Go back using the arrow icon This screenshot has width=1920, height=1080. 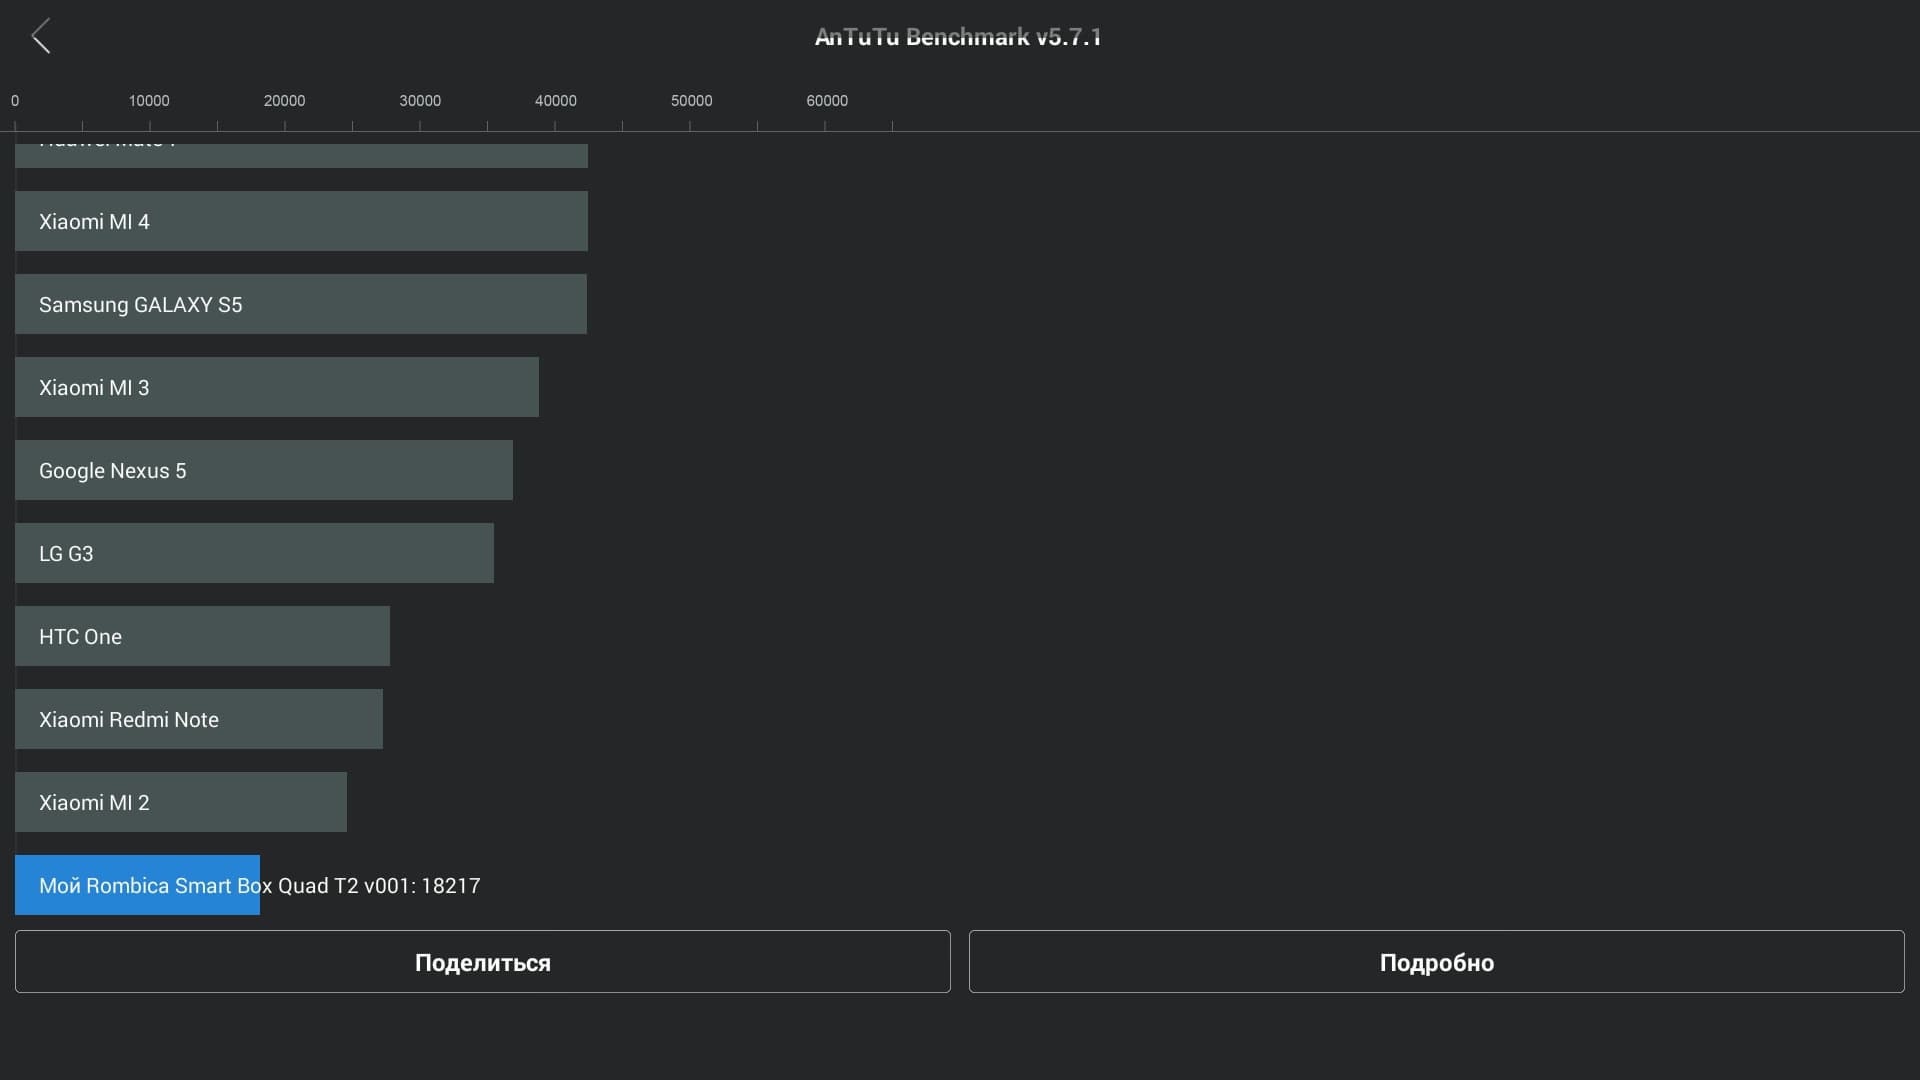pos(41,36)
